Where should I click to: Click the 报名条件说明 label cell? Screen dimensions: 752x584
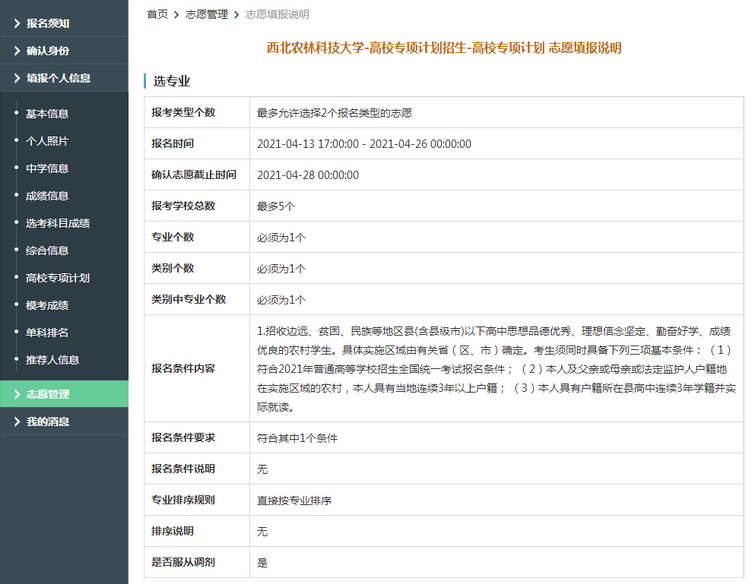[x=197, y=469]
